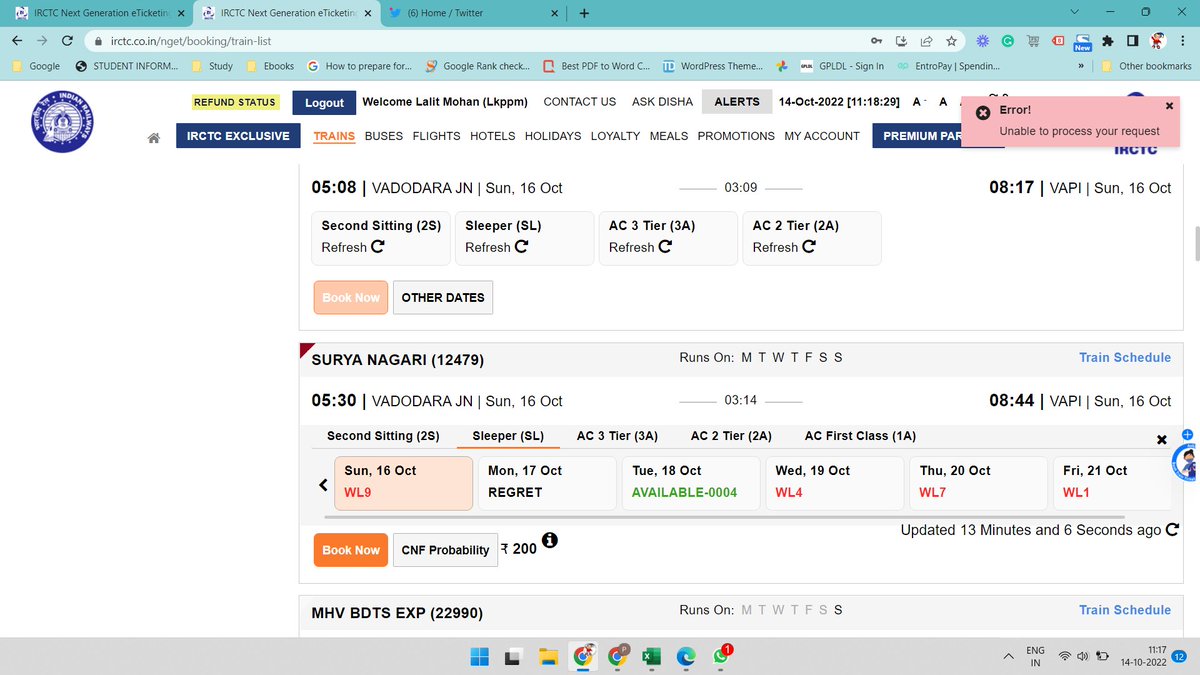Viewport: 1200px width, 675px height.
Task: Open MY ACCOUNT menu
Action: pos(822,136)
